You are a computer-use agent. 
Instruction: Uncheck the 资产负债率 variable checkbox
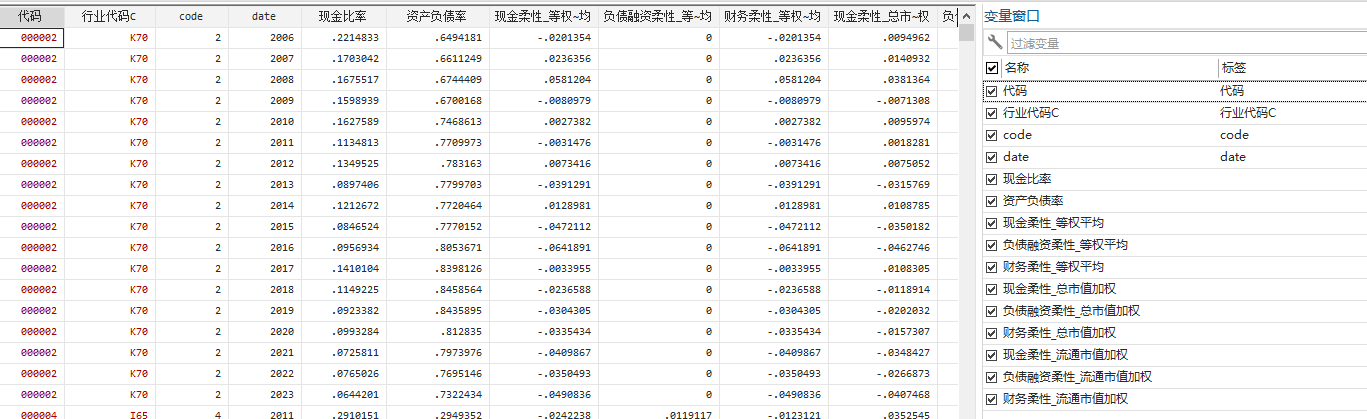point(992,201)
